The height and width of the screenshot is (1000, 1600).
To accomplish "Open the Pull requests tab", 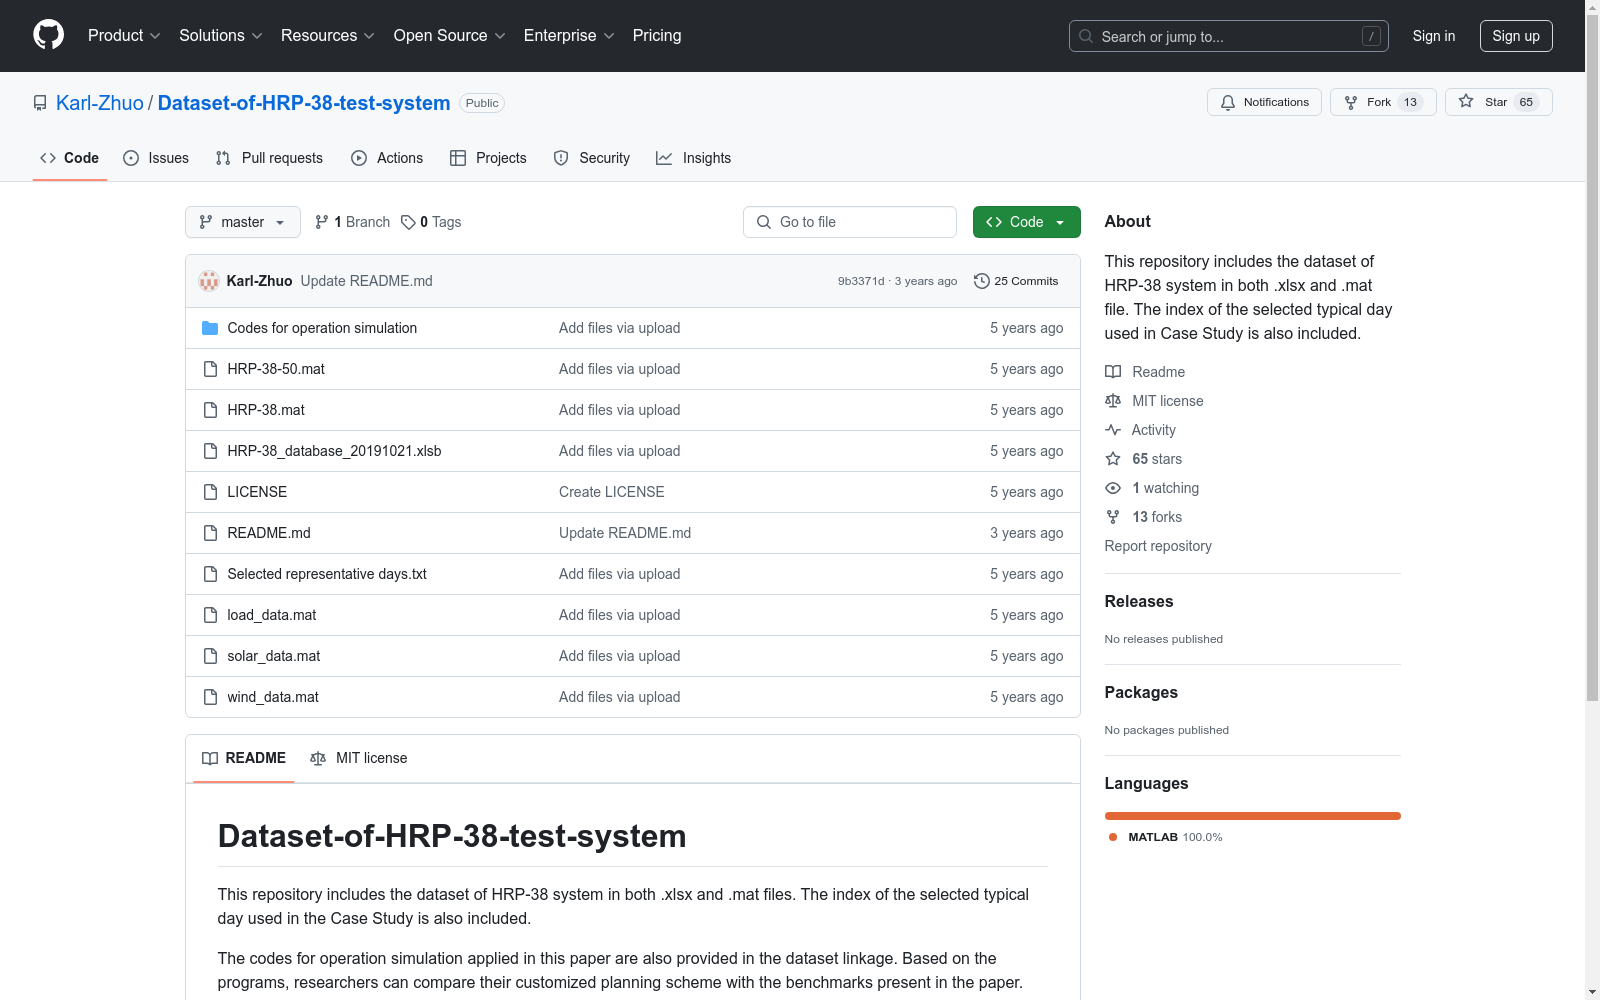I will [x=269, y=158].
